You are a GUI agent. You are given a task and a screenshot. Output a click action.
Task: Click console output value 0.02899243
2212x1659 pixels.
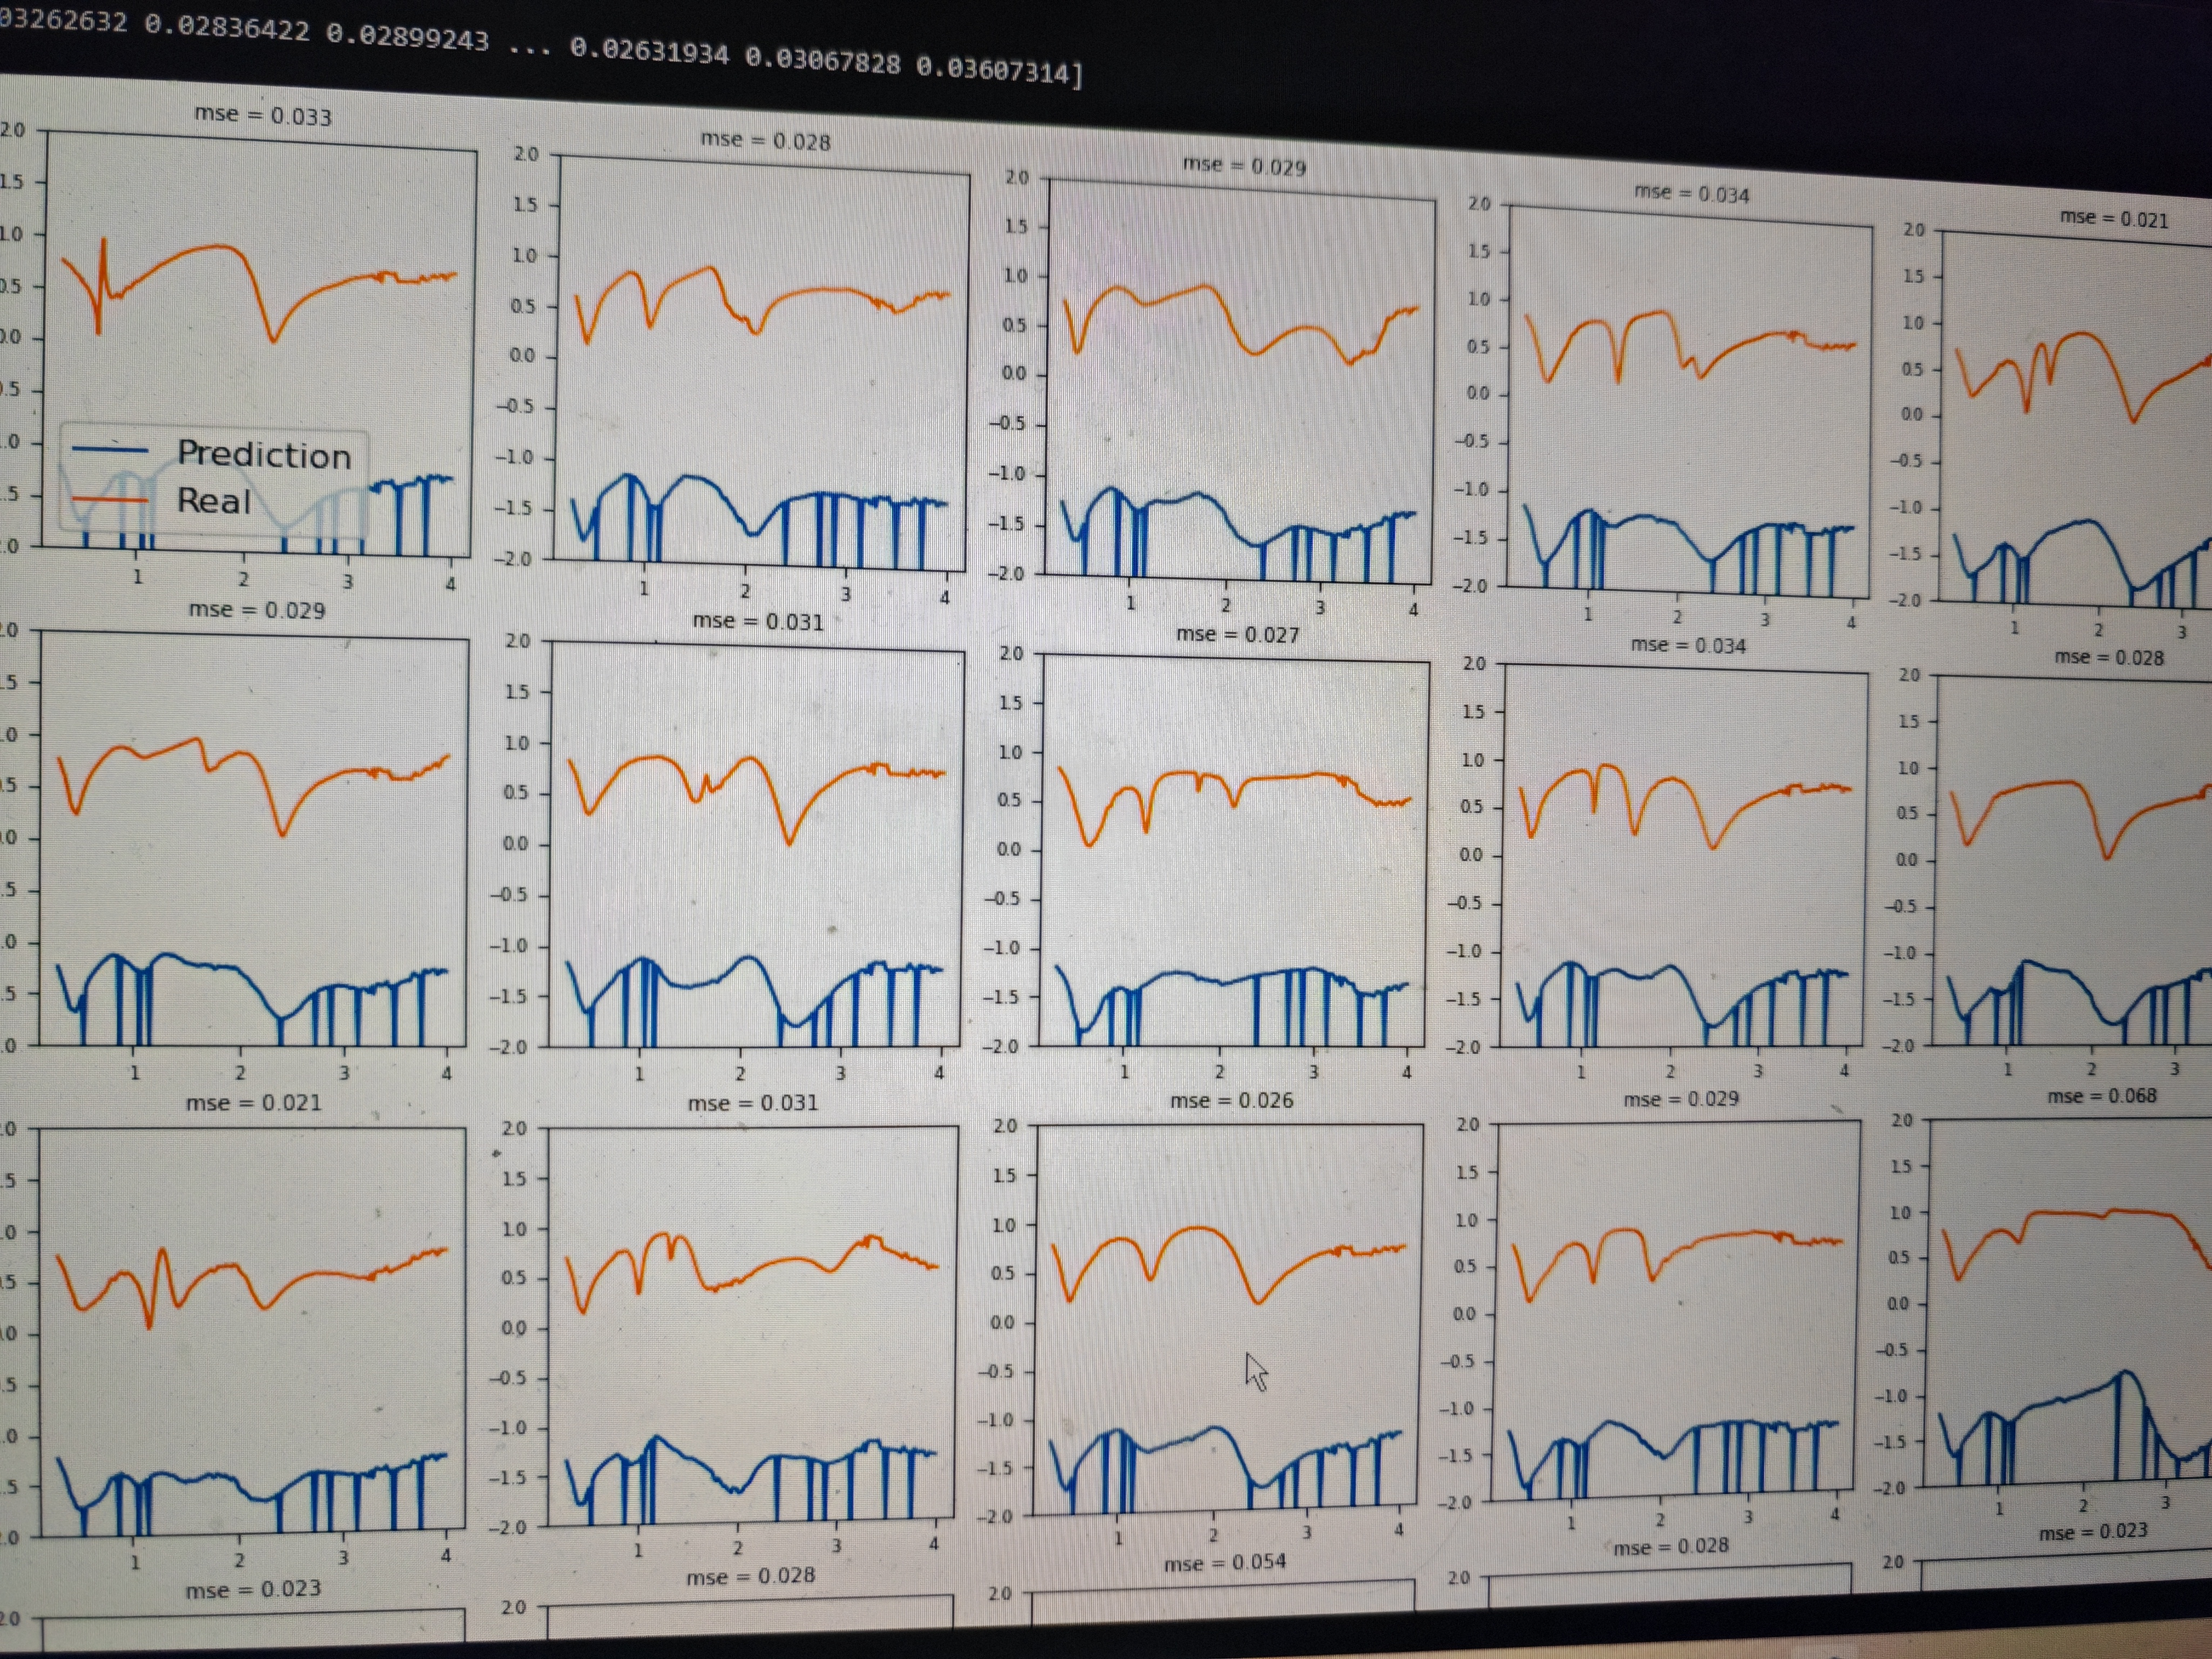(407, 36)
